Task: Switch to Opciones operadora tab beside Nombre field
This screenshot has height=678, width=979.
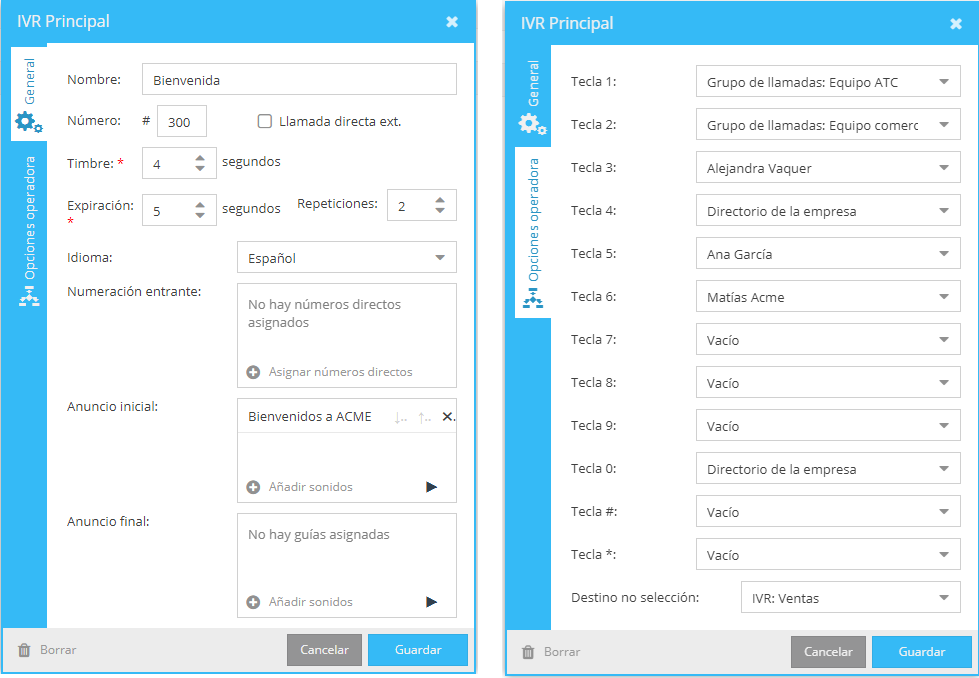Action: [x=29, y=230]
